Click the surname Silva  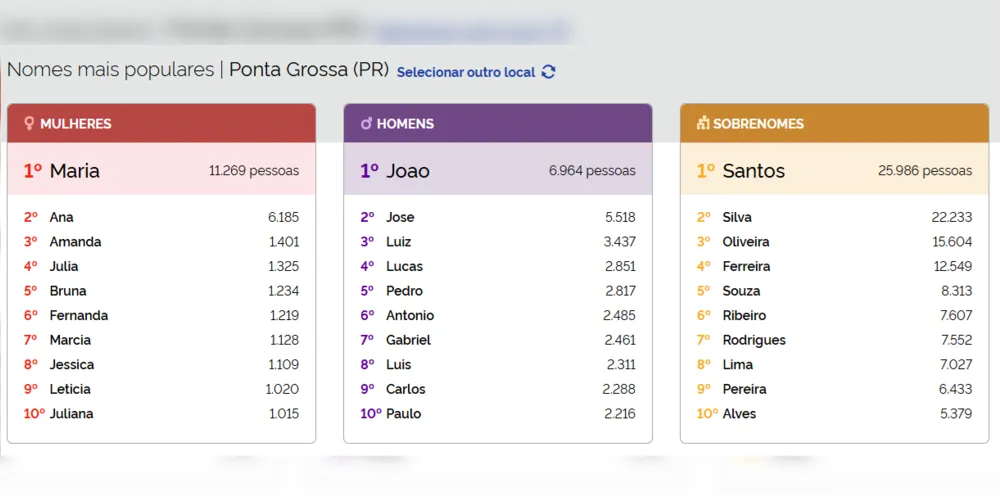[x=737, y=217]
